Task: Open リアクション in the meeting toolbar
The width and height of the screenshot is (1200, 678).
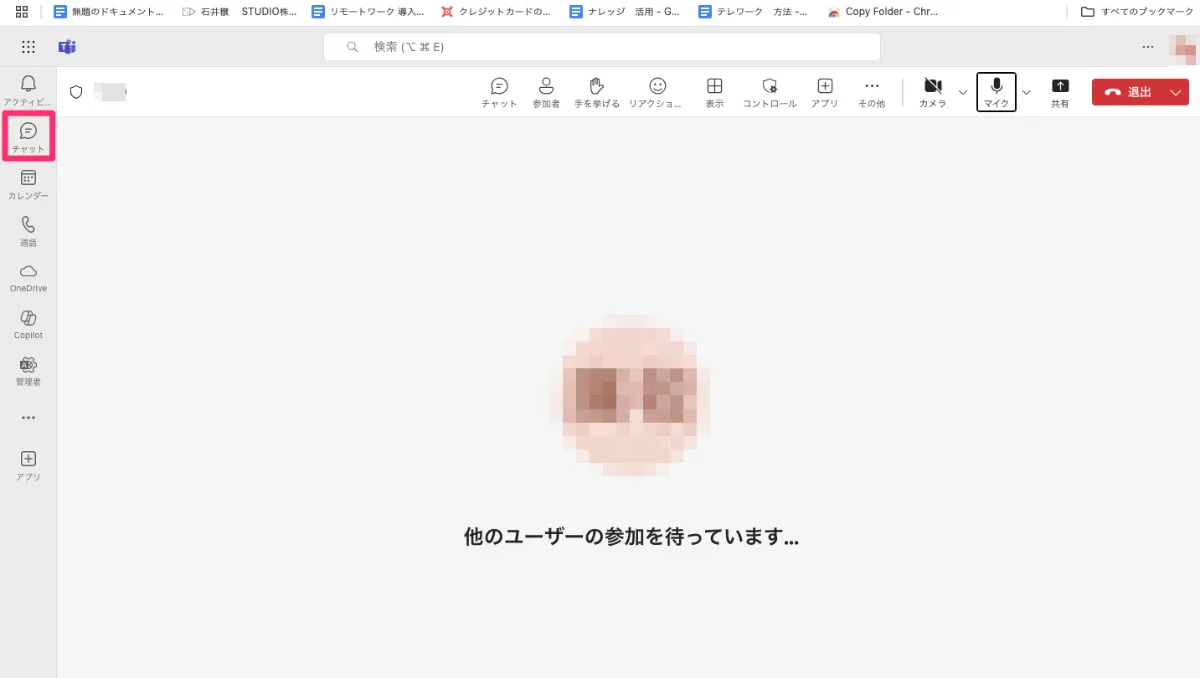Action: (x=658, y=91)
